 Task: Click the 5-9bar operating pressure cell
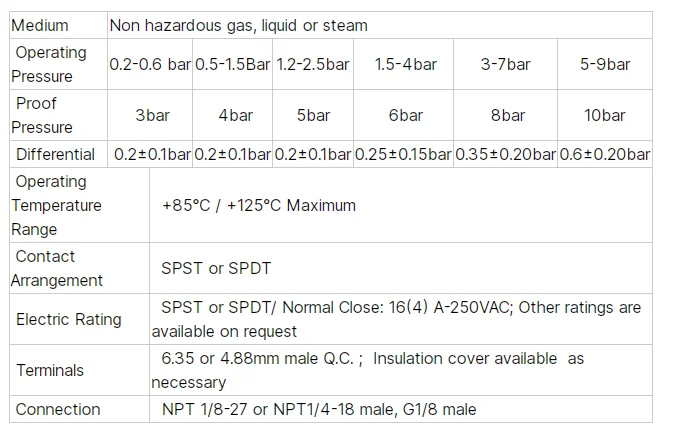pyautogui.click(x=605, y=64)
